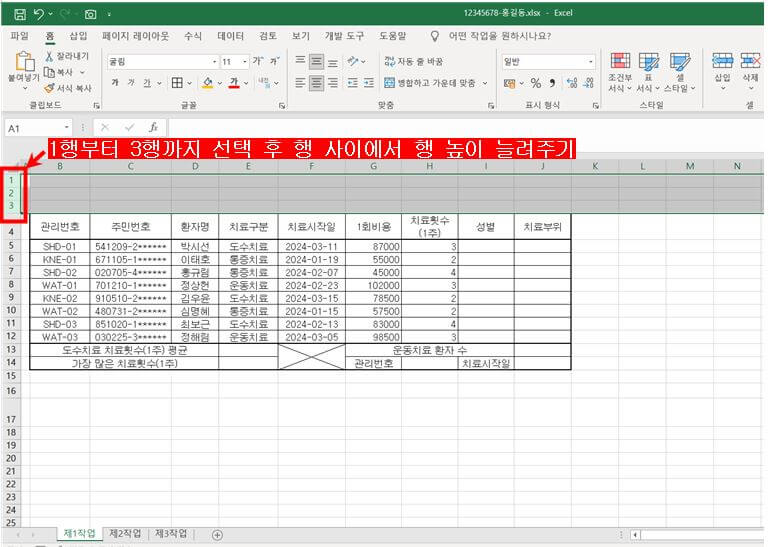Click the camera icon in quick access toolbar
The width and height of the screenshot is (779, 547).
pos(90,14)
